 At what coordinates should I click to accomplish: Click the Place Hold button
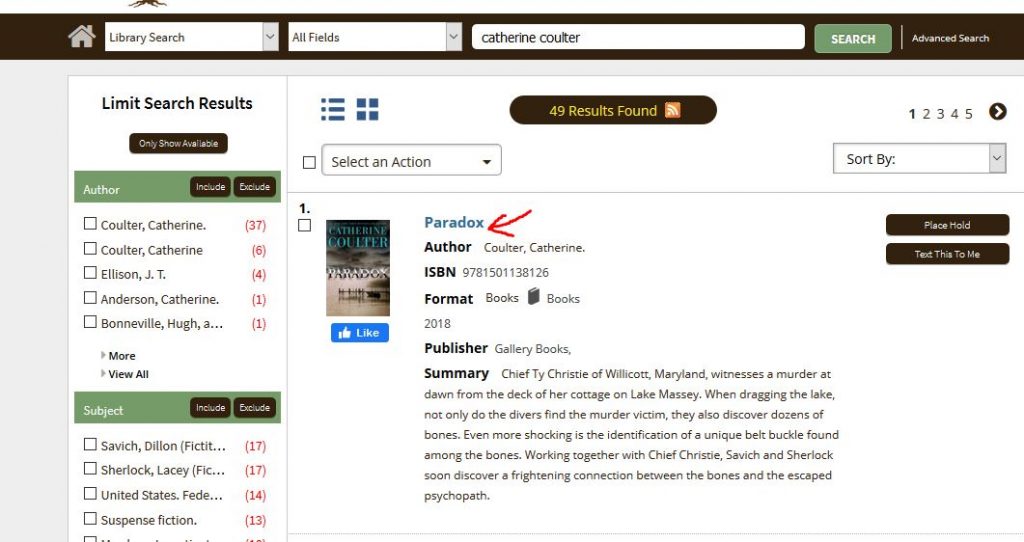pyautogui.click(x=947, y=225)
